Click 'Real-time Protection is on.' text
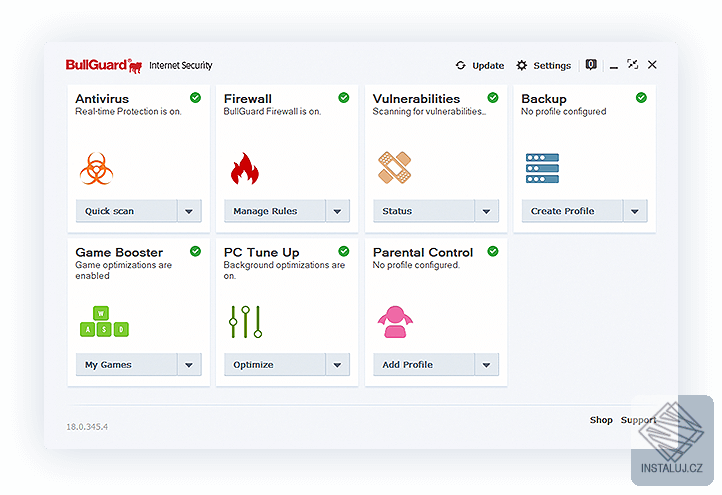Viewport: 722px width, 495px height. tap(128, 111)
